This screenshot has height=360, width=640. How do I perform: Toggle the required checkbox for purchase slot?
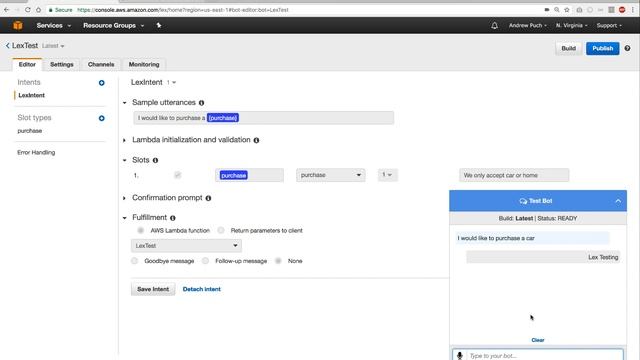[x=178, y=175]
